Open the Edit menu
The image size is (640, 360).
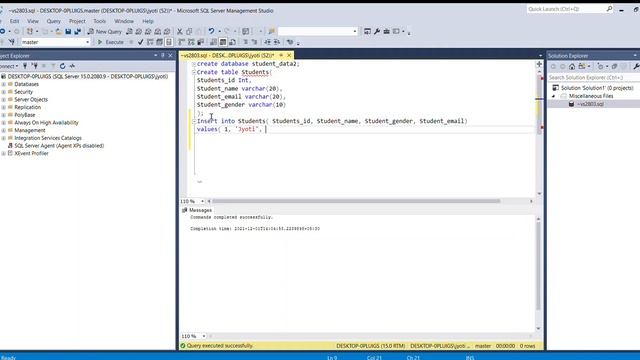tap(14, 21)
